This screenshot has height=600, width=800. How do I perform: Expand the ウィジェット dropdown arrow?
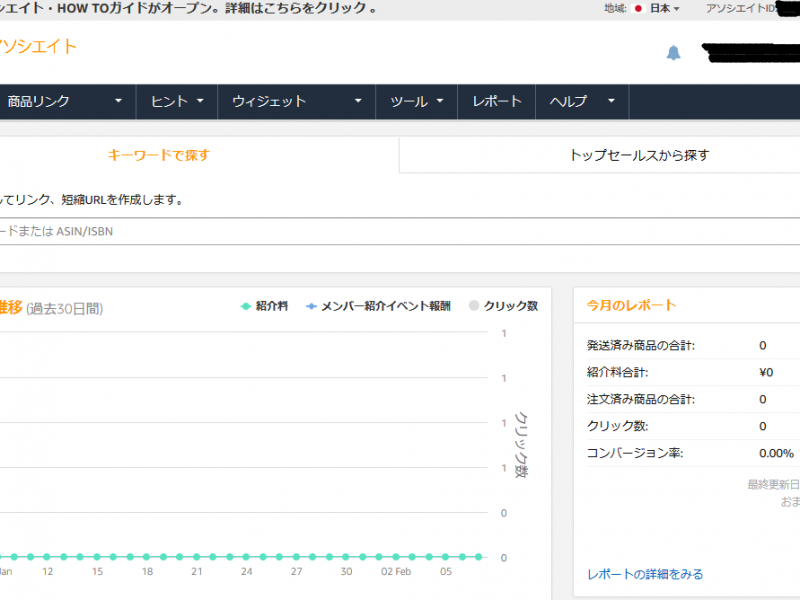tap(358, 101)
